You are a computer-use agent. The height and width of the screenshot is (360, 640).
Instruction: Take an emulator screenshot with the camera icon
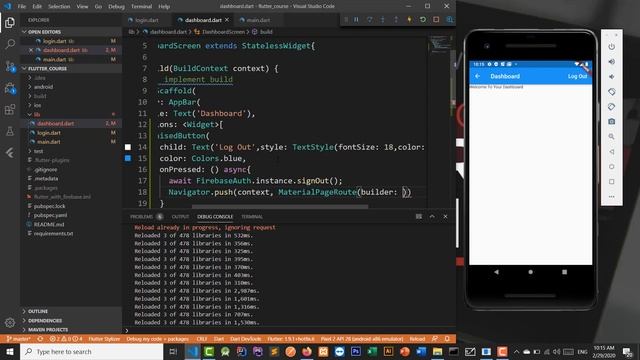click(x=611, y=122)
